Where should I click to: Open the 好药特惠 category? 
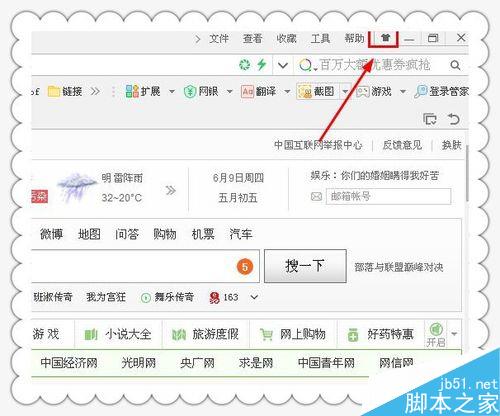coord(380,334)
